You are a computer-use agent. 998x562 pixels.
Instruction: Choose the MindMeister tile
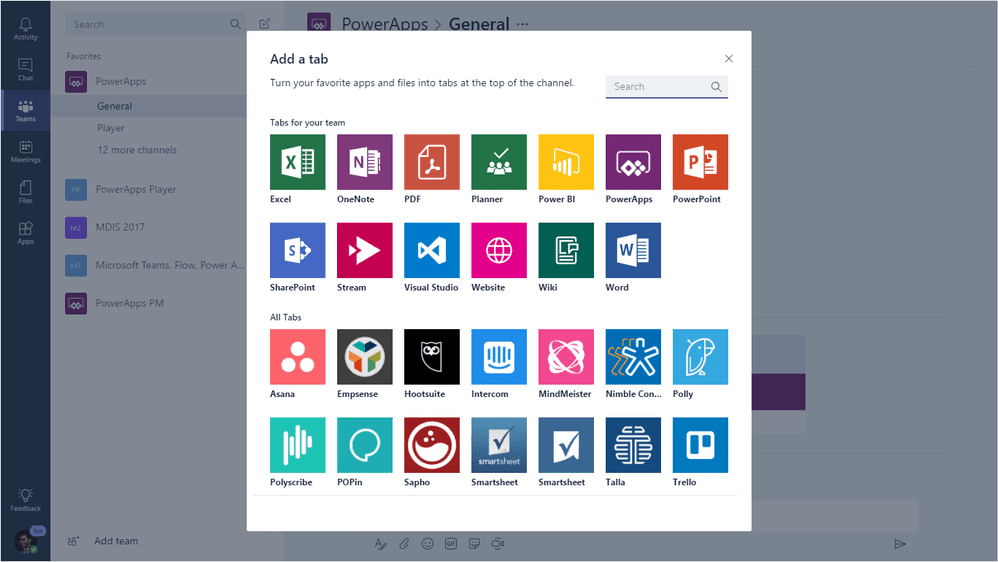[566, 356]
